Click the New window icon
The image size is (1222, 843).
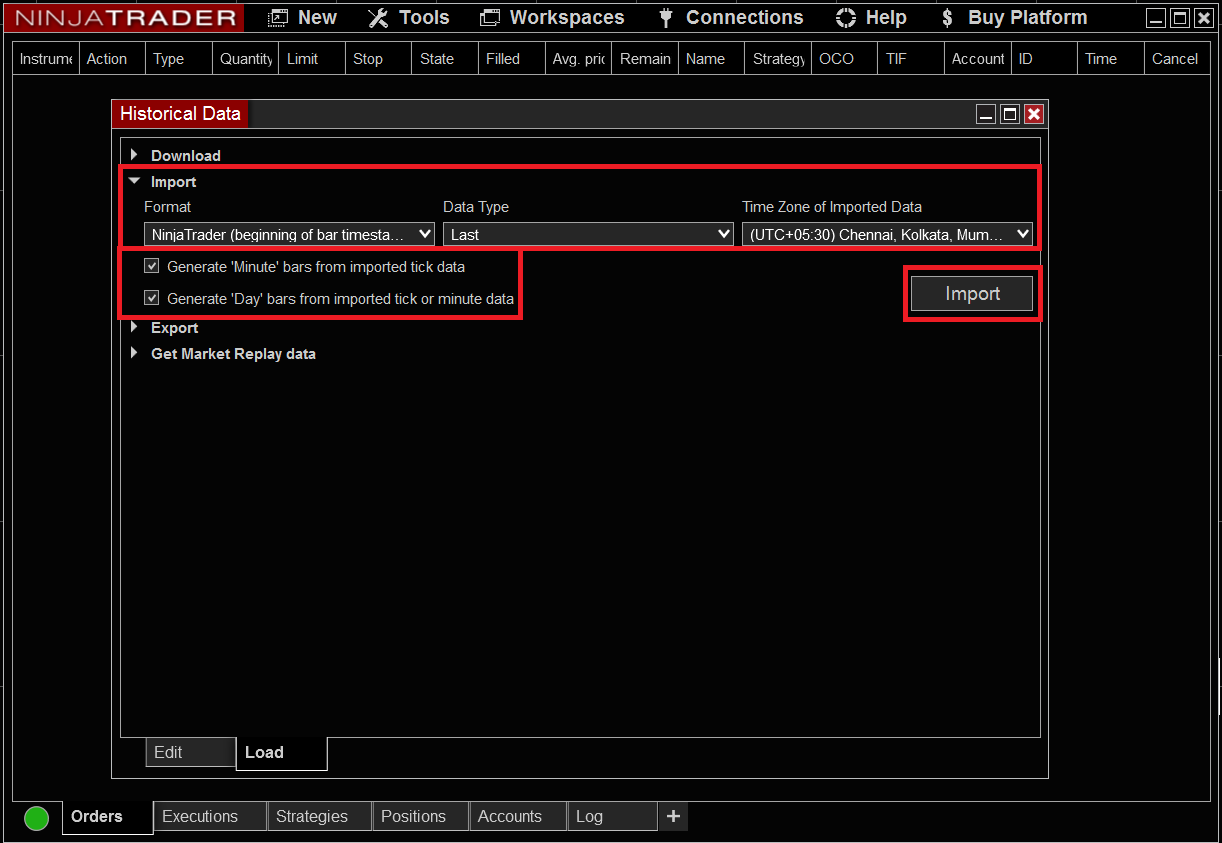pyautogui.click(x=278, y=18)
